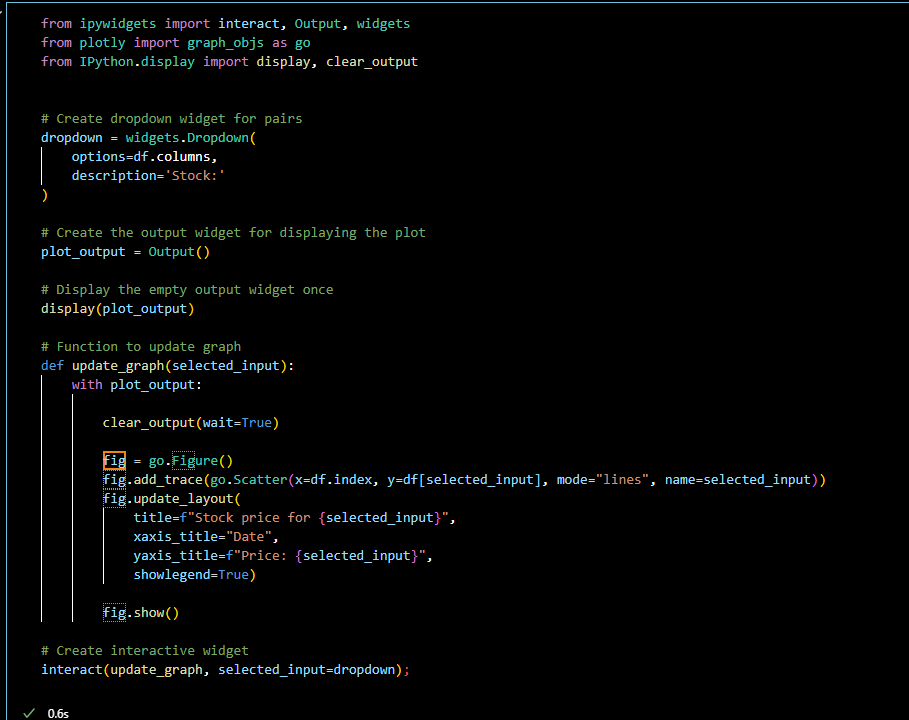Viewport: 909px width, 720px height.
Task: Click 'plotly' in the second import line
Action: coord(103,43)
